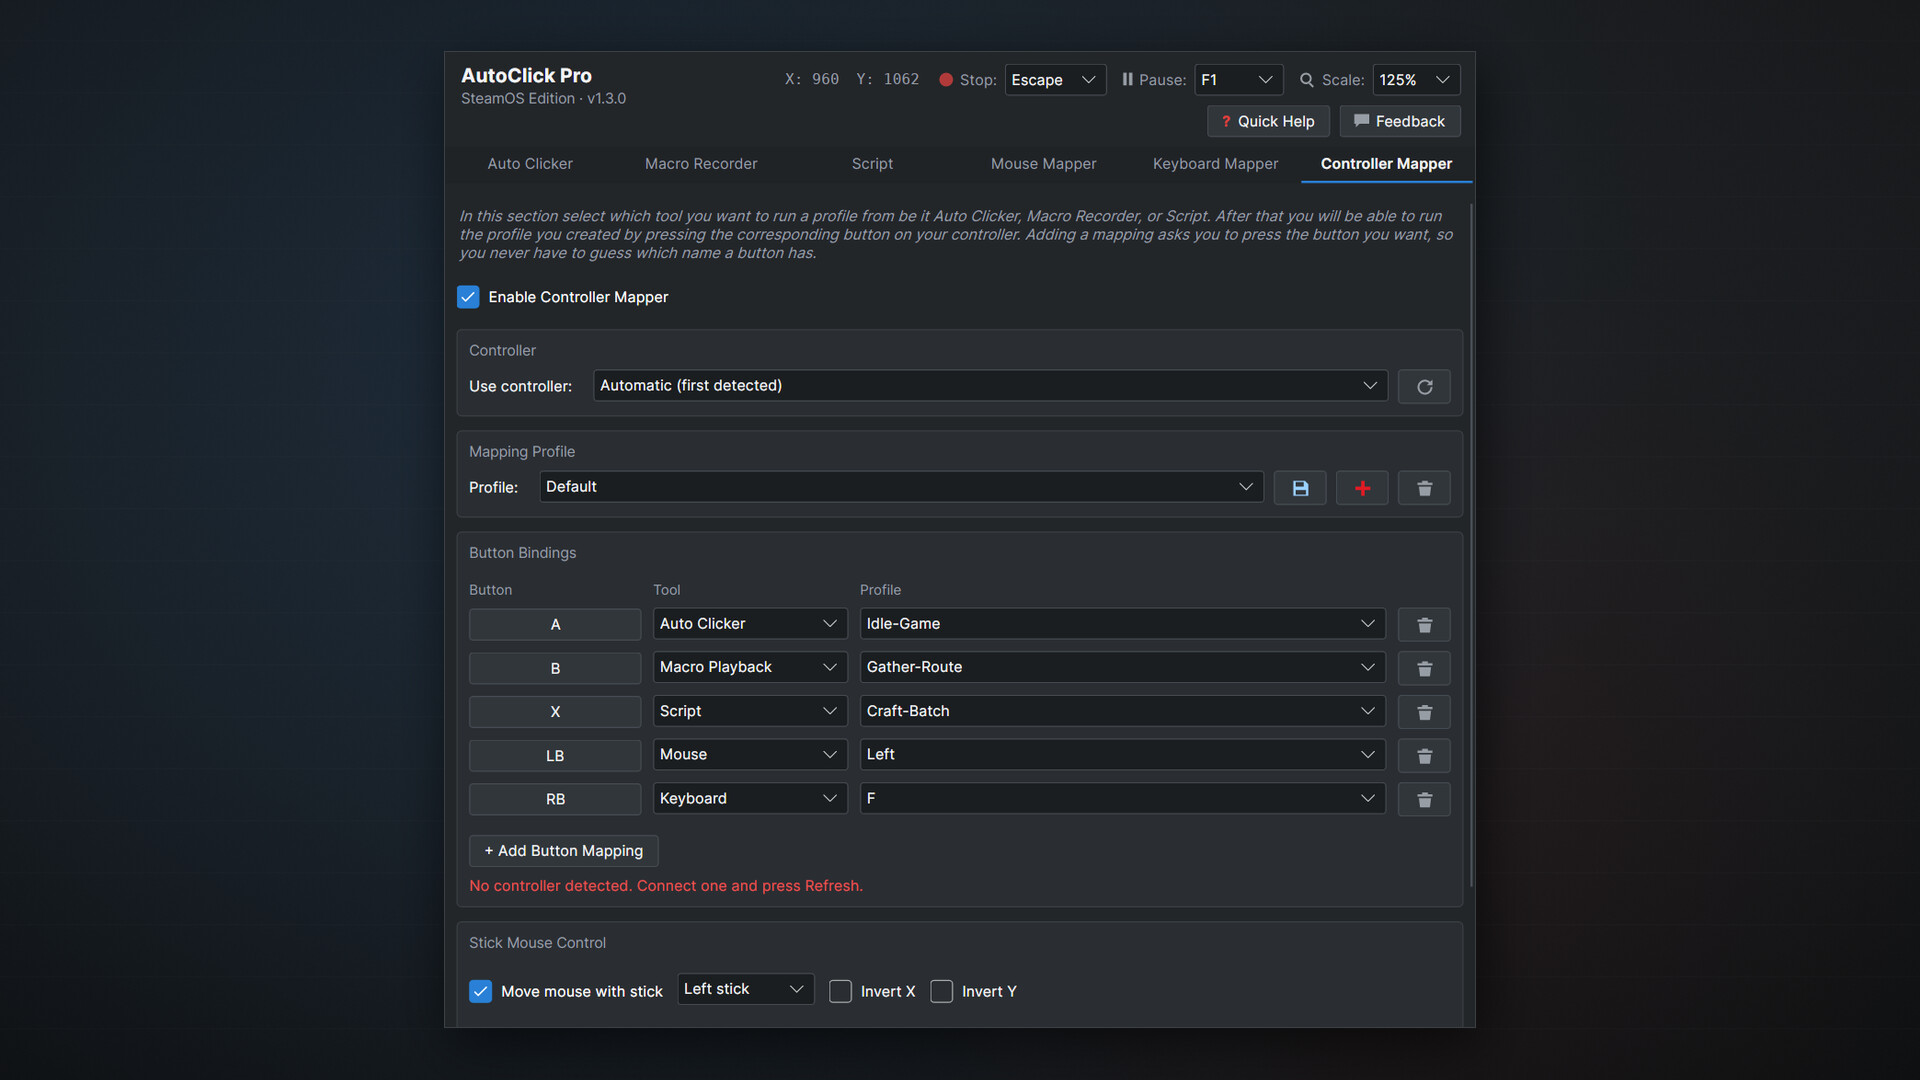The height and width of the screenshot is (1080, 1920).
Task: Switch to the Mouse Mapper tab
Action: click(x=1043, y=164)
